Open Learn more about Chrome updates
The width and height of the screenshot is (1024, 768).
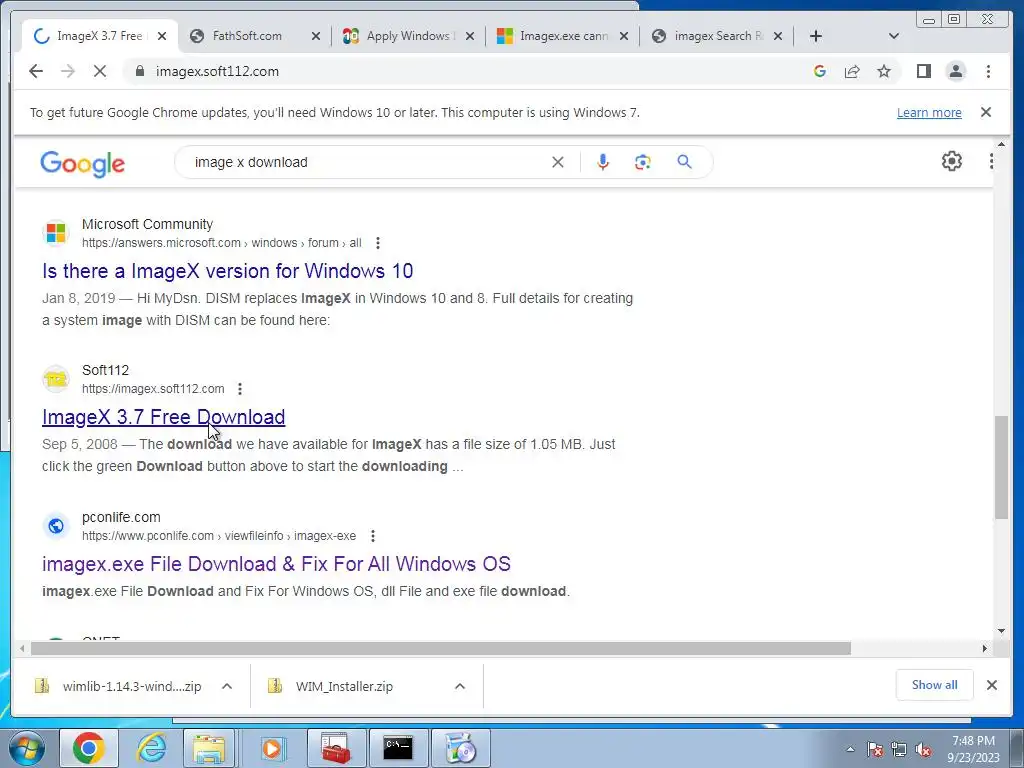pos(929,112)
